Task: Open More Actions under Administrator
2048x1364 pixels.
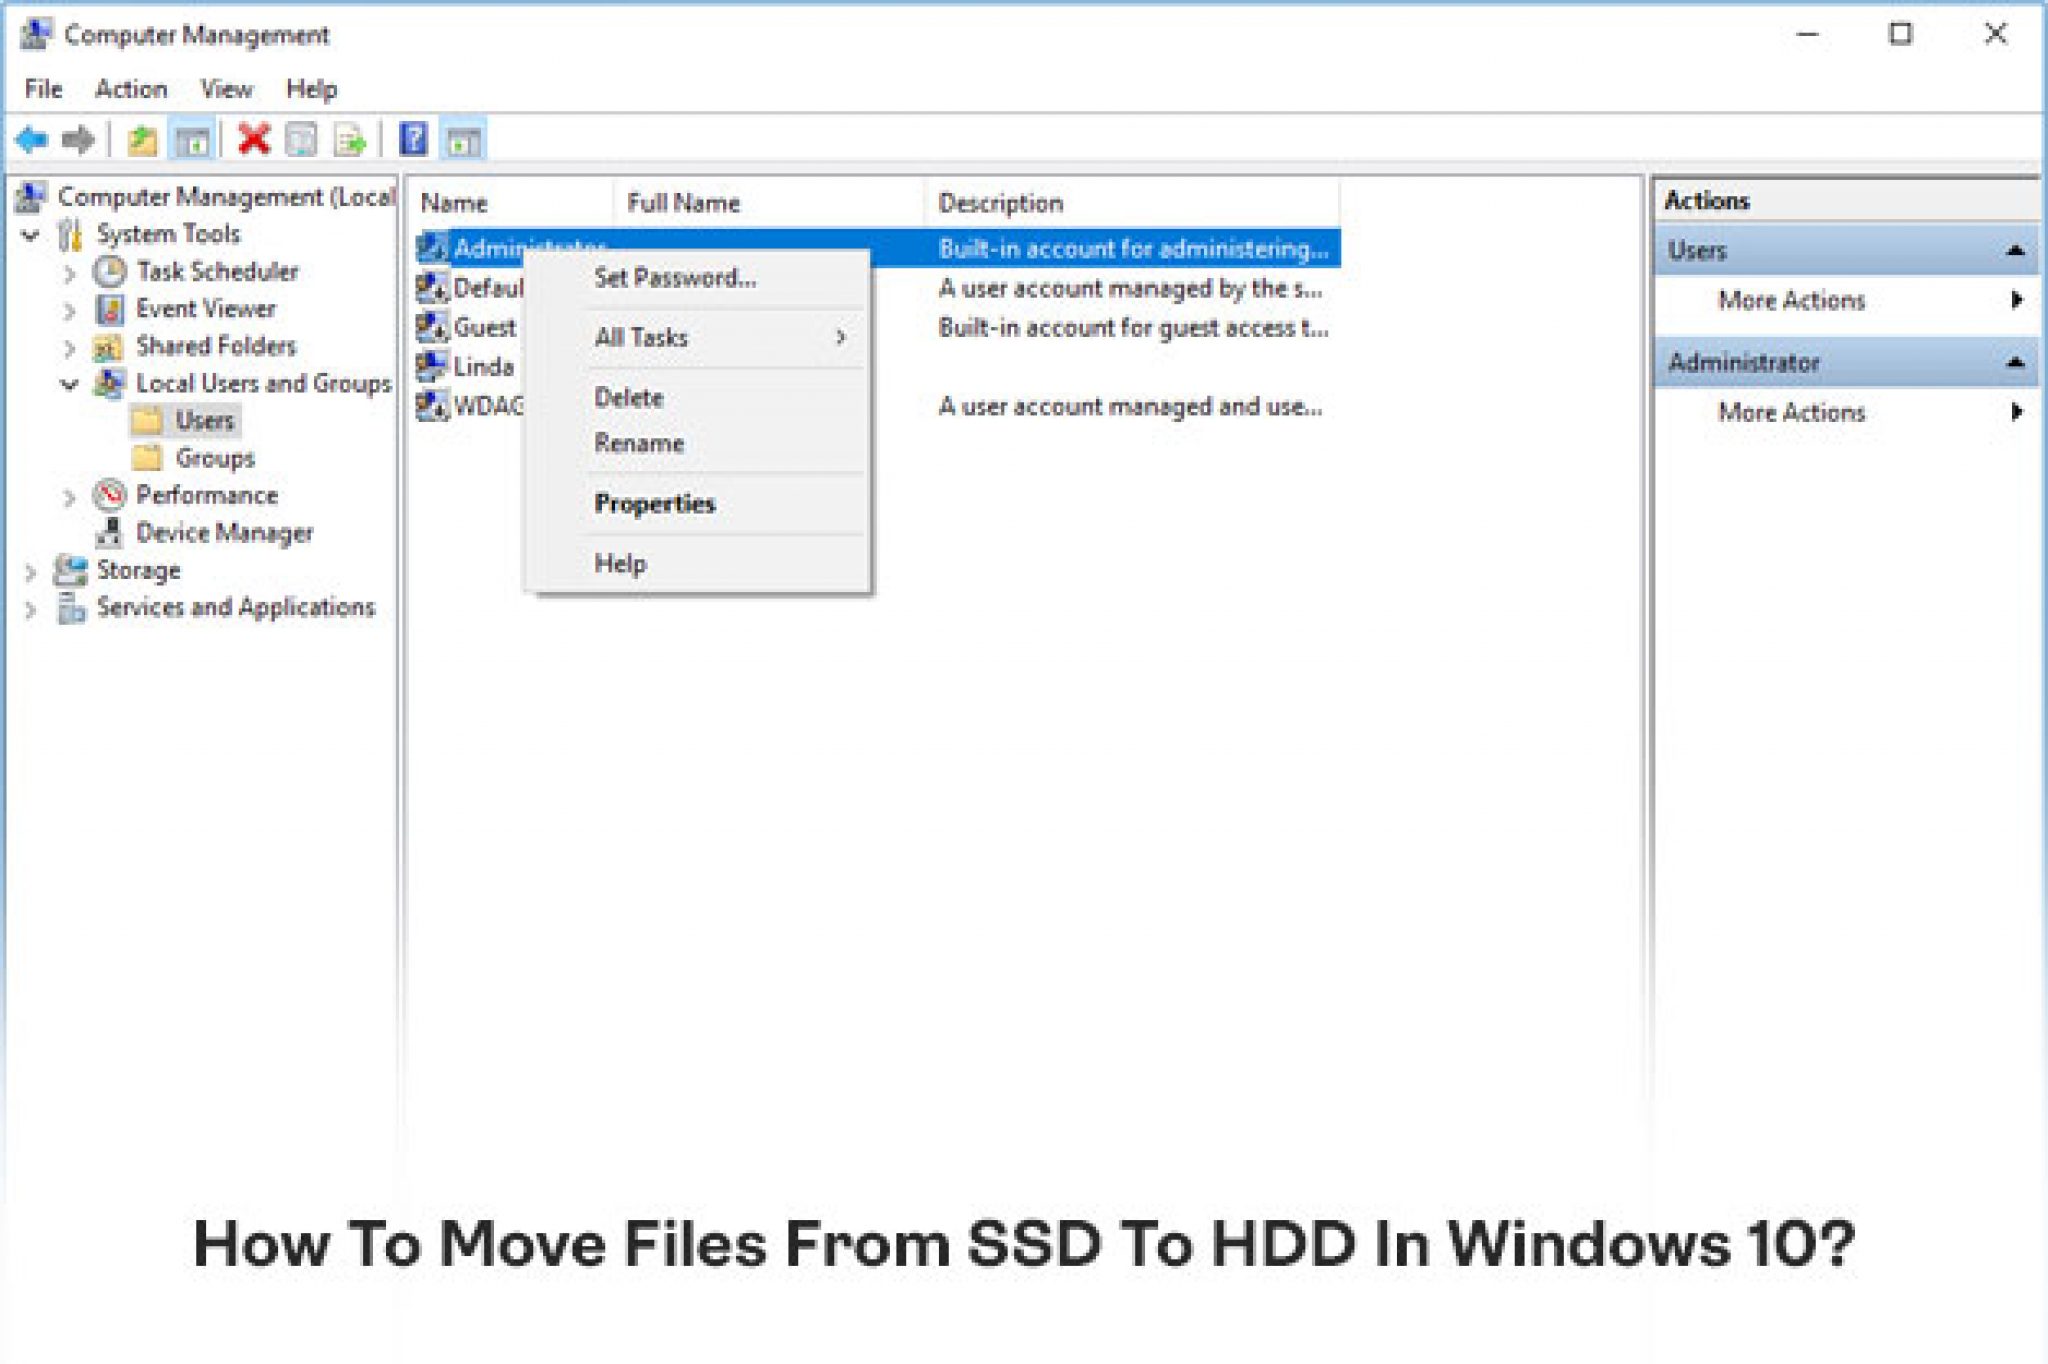Action: tap(1845, 412)
